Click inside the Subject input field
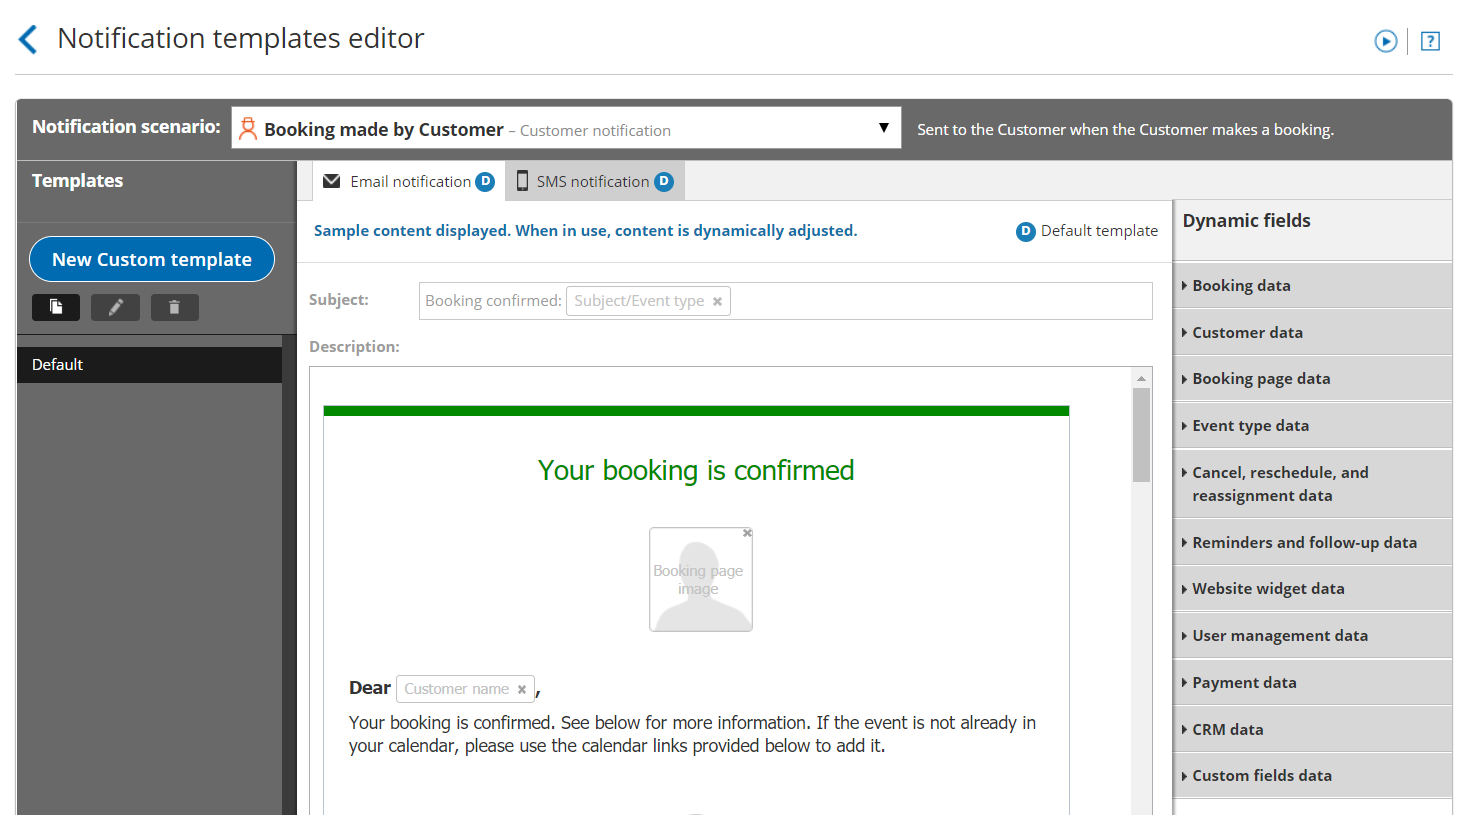Image resolution: width=1464 pixels, height=815 pixels. click(x=940, y=301)
